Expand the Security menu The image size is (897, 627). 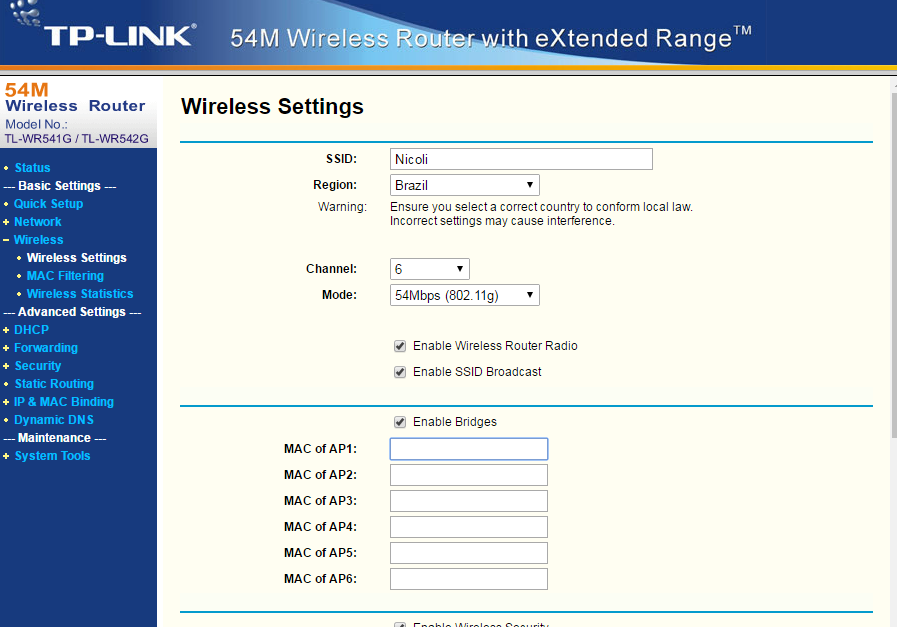[38, 366]
